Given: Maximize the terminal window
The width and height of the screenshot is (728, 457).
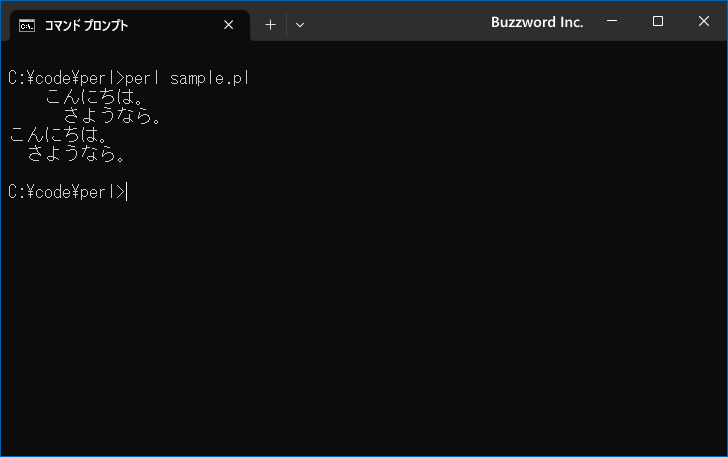Looking at the screenshot, I should (x=657, y=21).
